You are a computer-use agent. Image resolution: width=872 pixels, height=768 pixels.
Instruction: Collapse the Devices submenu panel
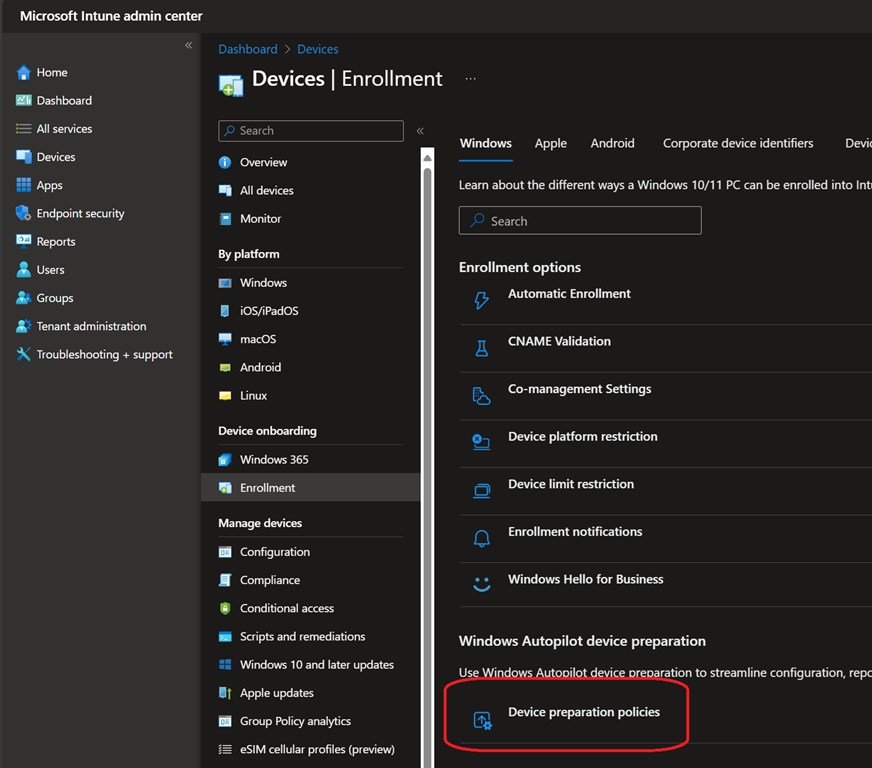pyautogui.click(x=420, y=131)
